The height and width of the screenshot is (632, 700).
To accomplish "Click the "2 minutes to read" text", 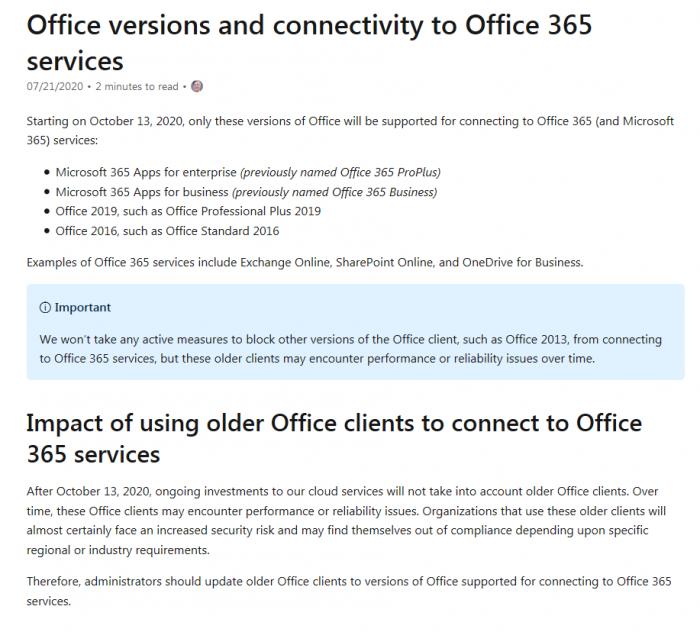I will click(137, 87).
